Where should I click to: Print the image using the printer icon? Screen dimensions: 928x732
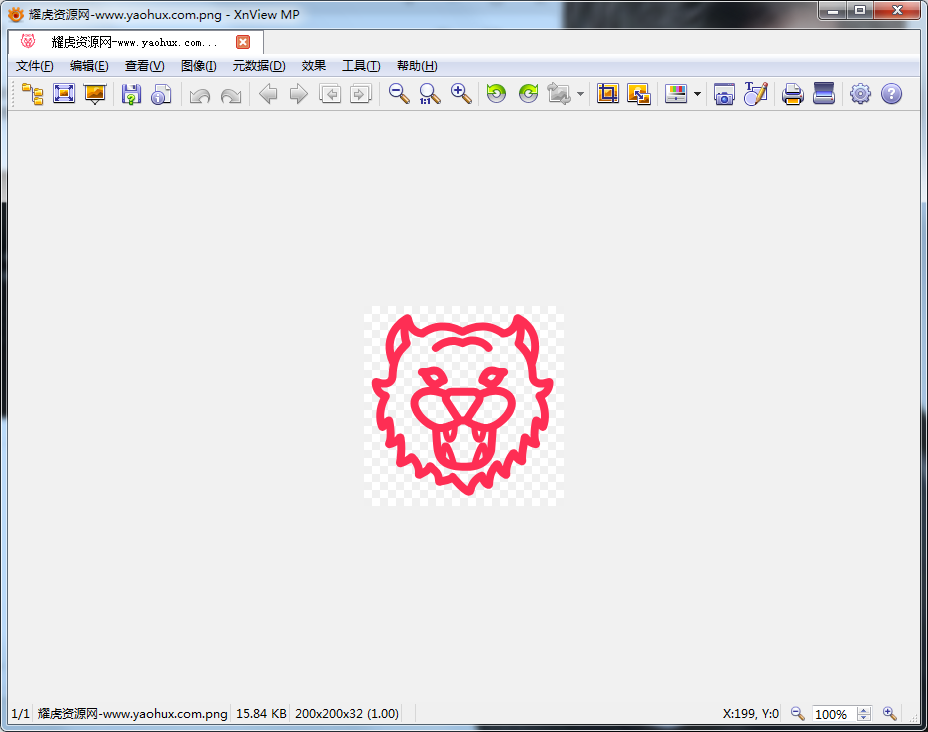793,95
